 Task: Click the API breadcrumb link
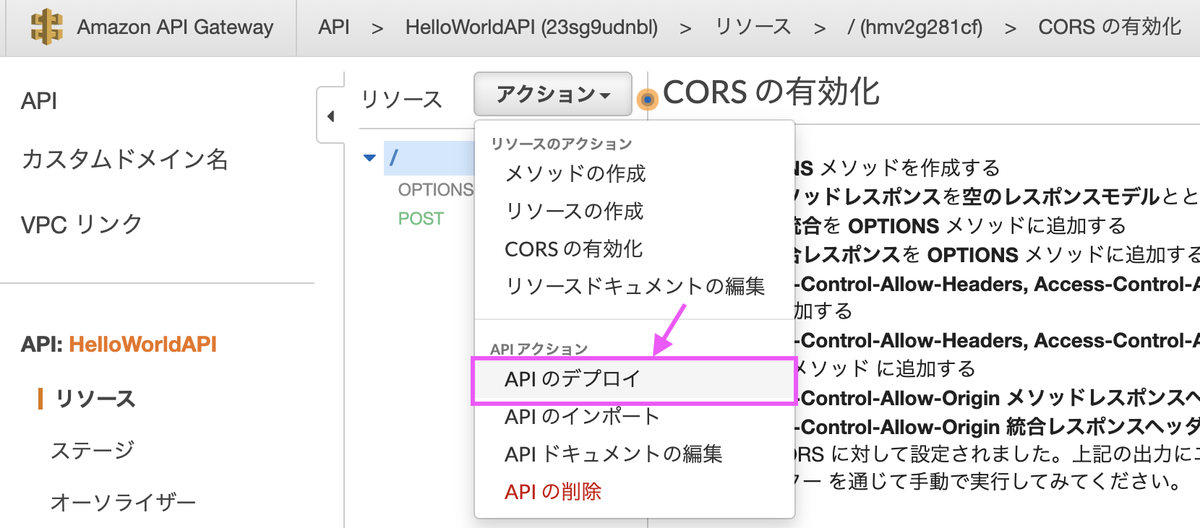point(333,27)
